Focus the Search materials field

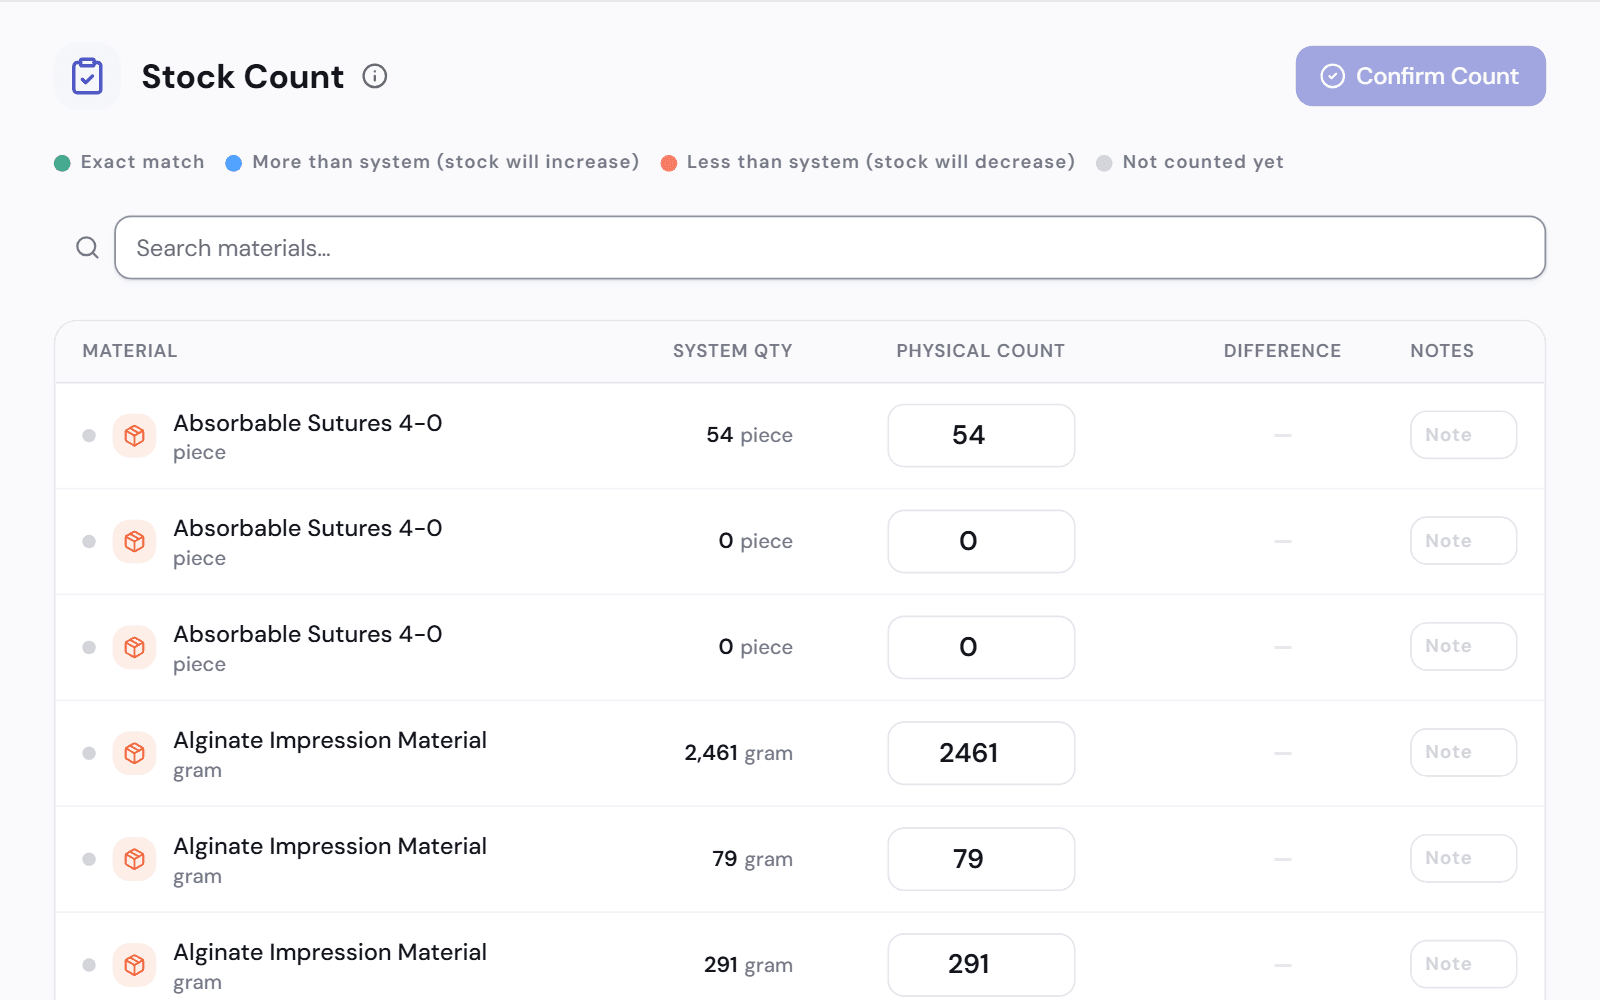pos(830,248)
